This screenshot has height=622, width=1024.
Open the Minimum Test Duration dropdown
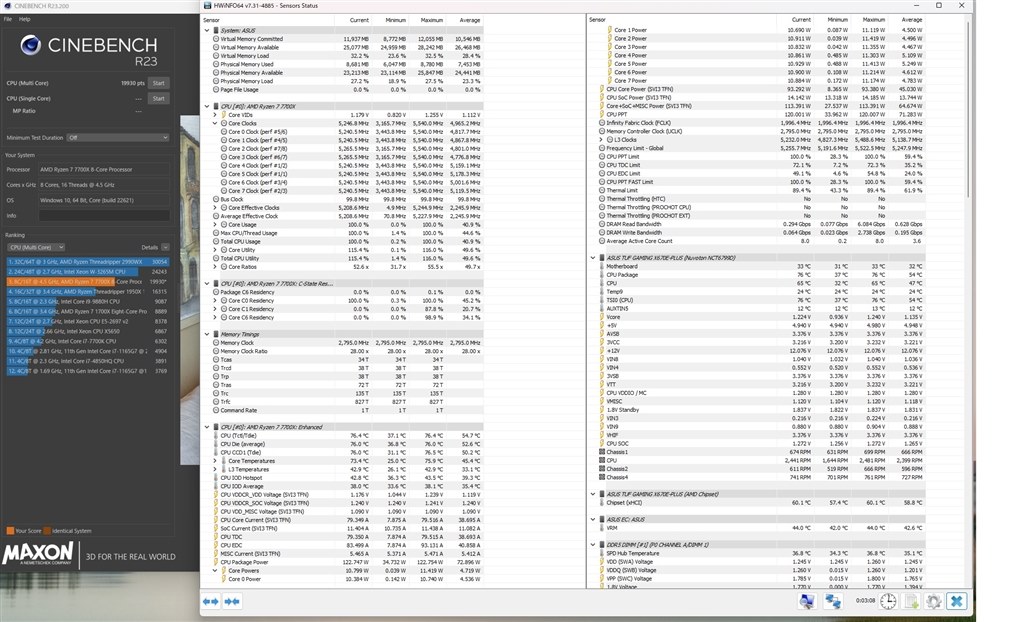click(x=118, y=138)
